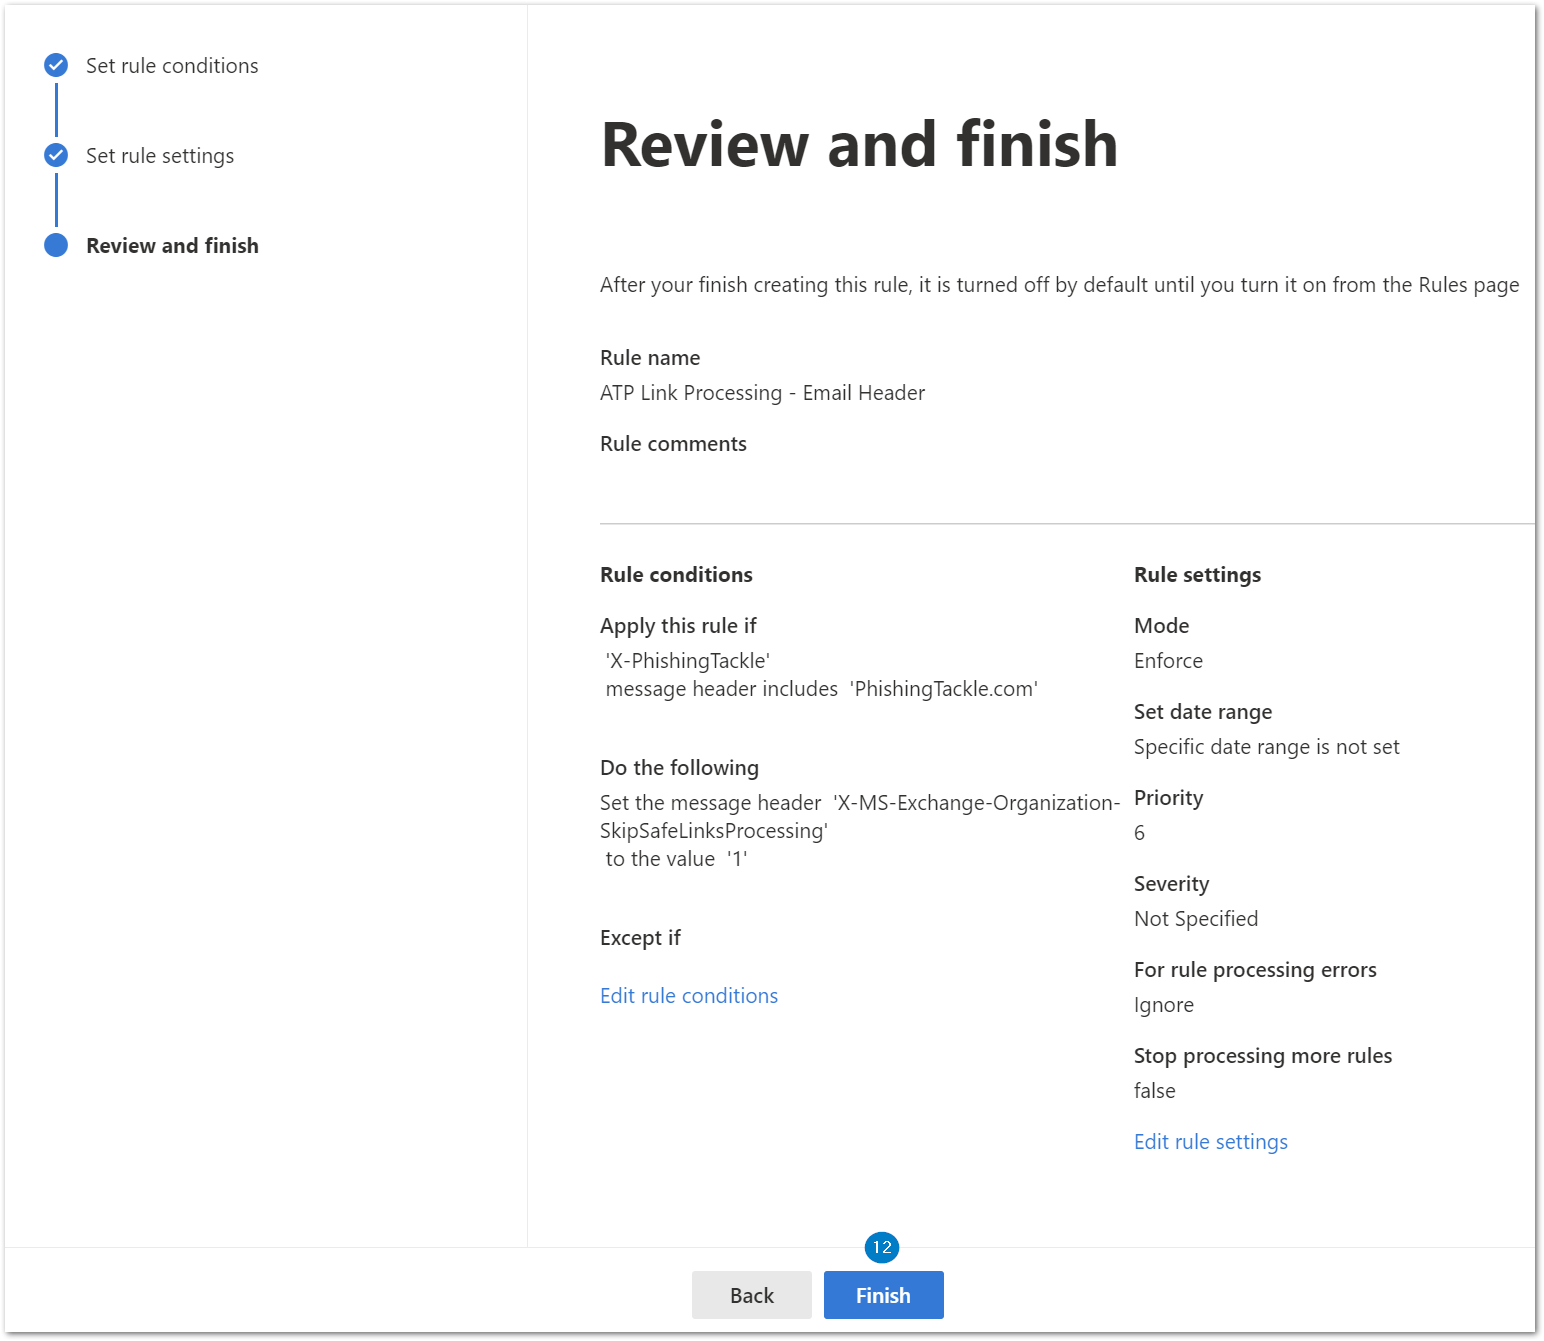The image size is (1544, 1341).
Task: Click the 'Rule comments' label
Action: click(673, 444)
